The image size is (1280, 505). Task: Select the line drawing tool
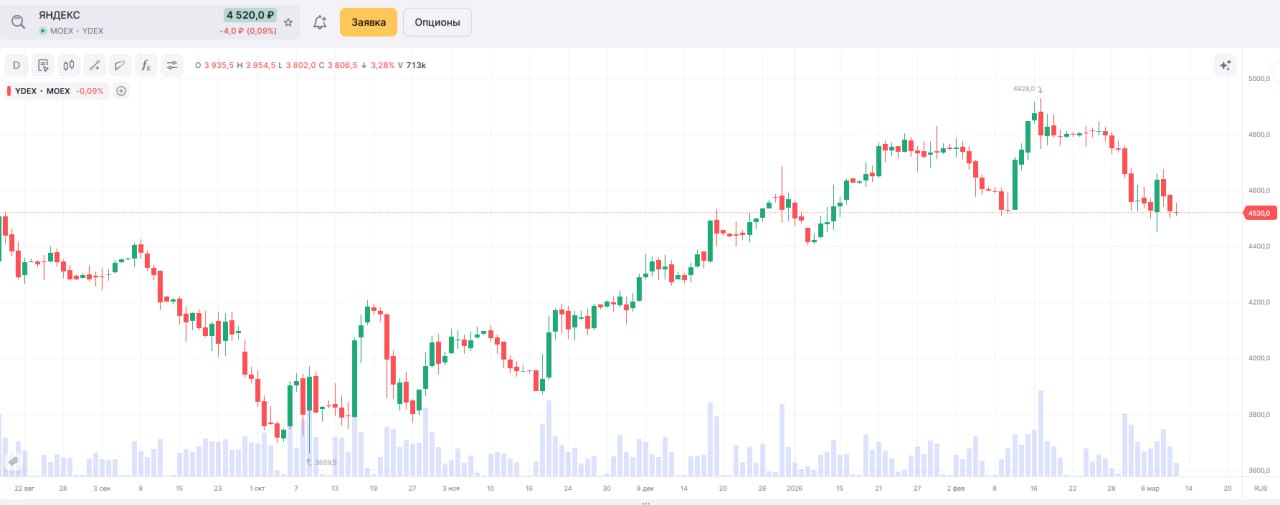[95, 65]
